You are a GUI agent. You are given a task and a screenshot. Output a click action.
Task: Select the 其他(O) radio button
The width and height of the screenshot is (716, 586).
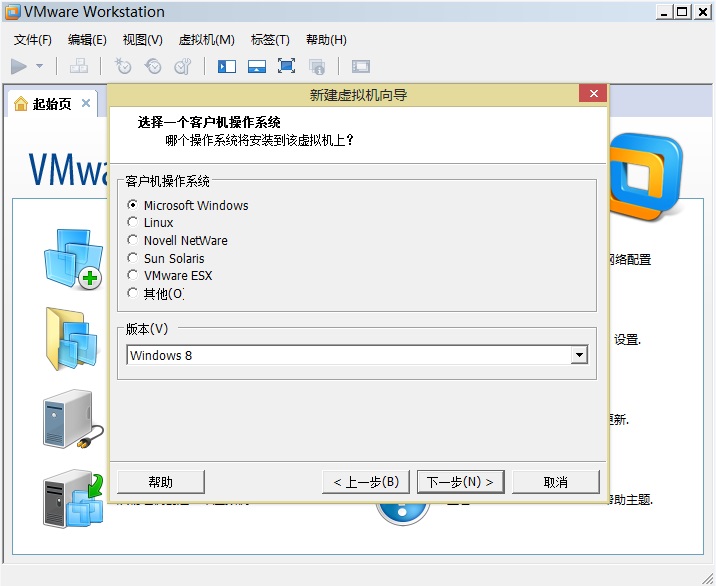[132, 293]
